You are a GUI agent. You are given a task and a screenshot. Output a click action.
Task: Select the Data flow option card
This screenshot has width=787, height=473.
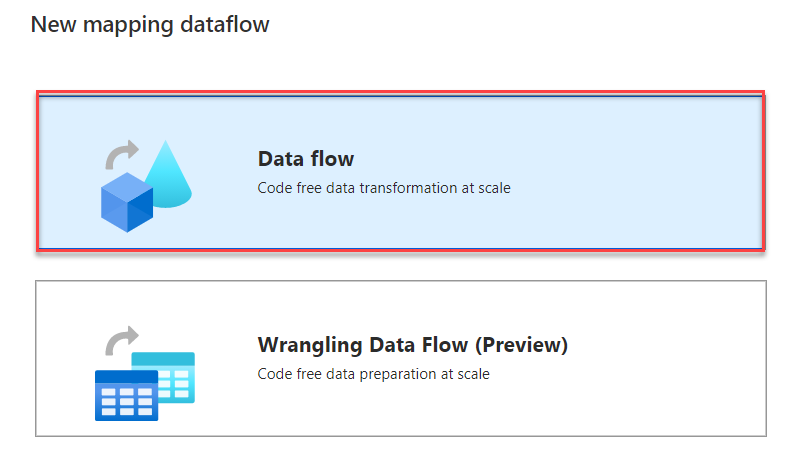tap(400, 171)
